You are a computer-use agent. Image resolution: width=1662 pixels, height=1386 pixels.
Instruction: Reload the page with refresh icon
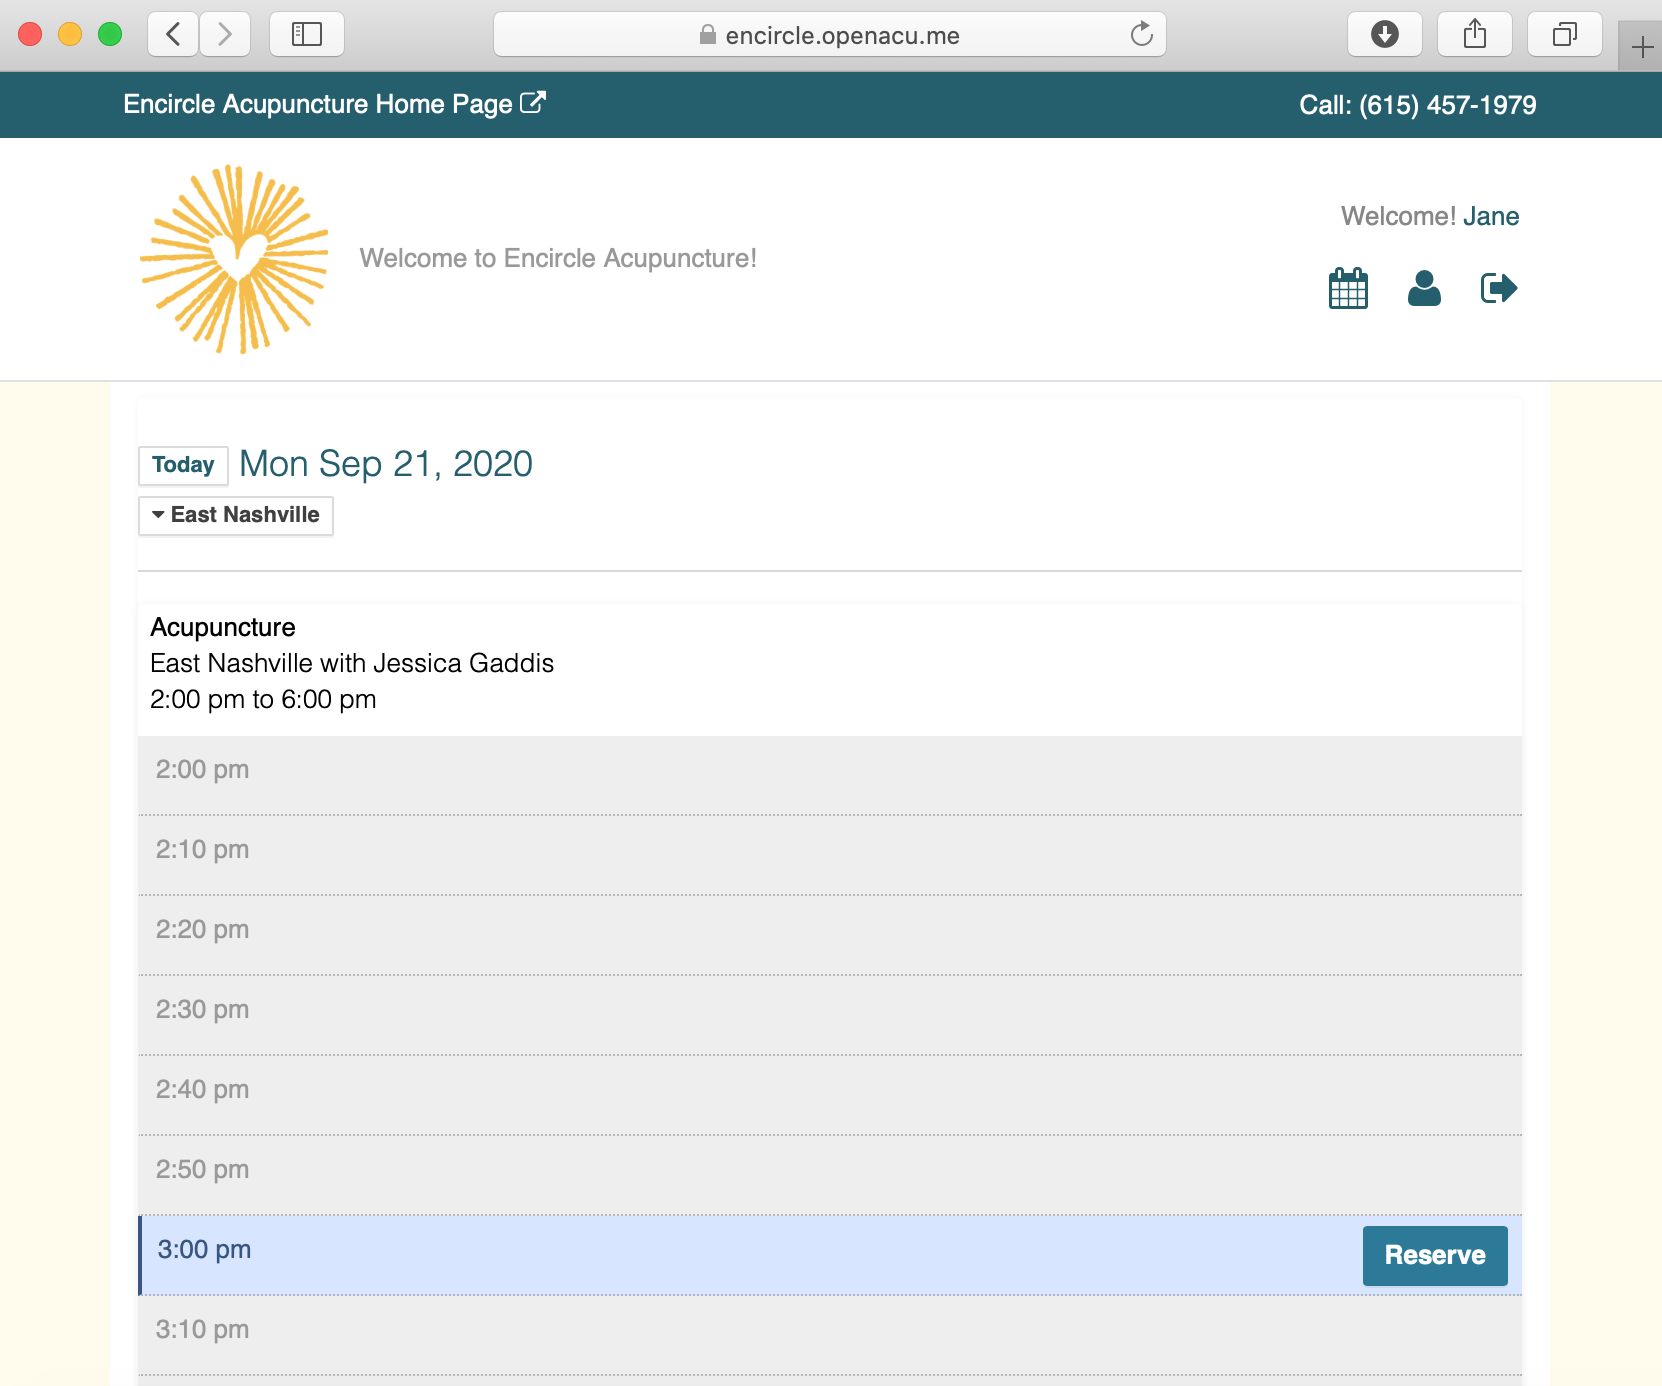click(x=1141, y=35)
